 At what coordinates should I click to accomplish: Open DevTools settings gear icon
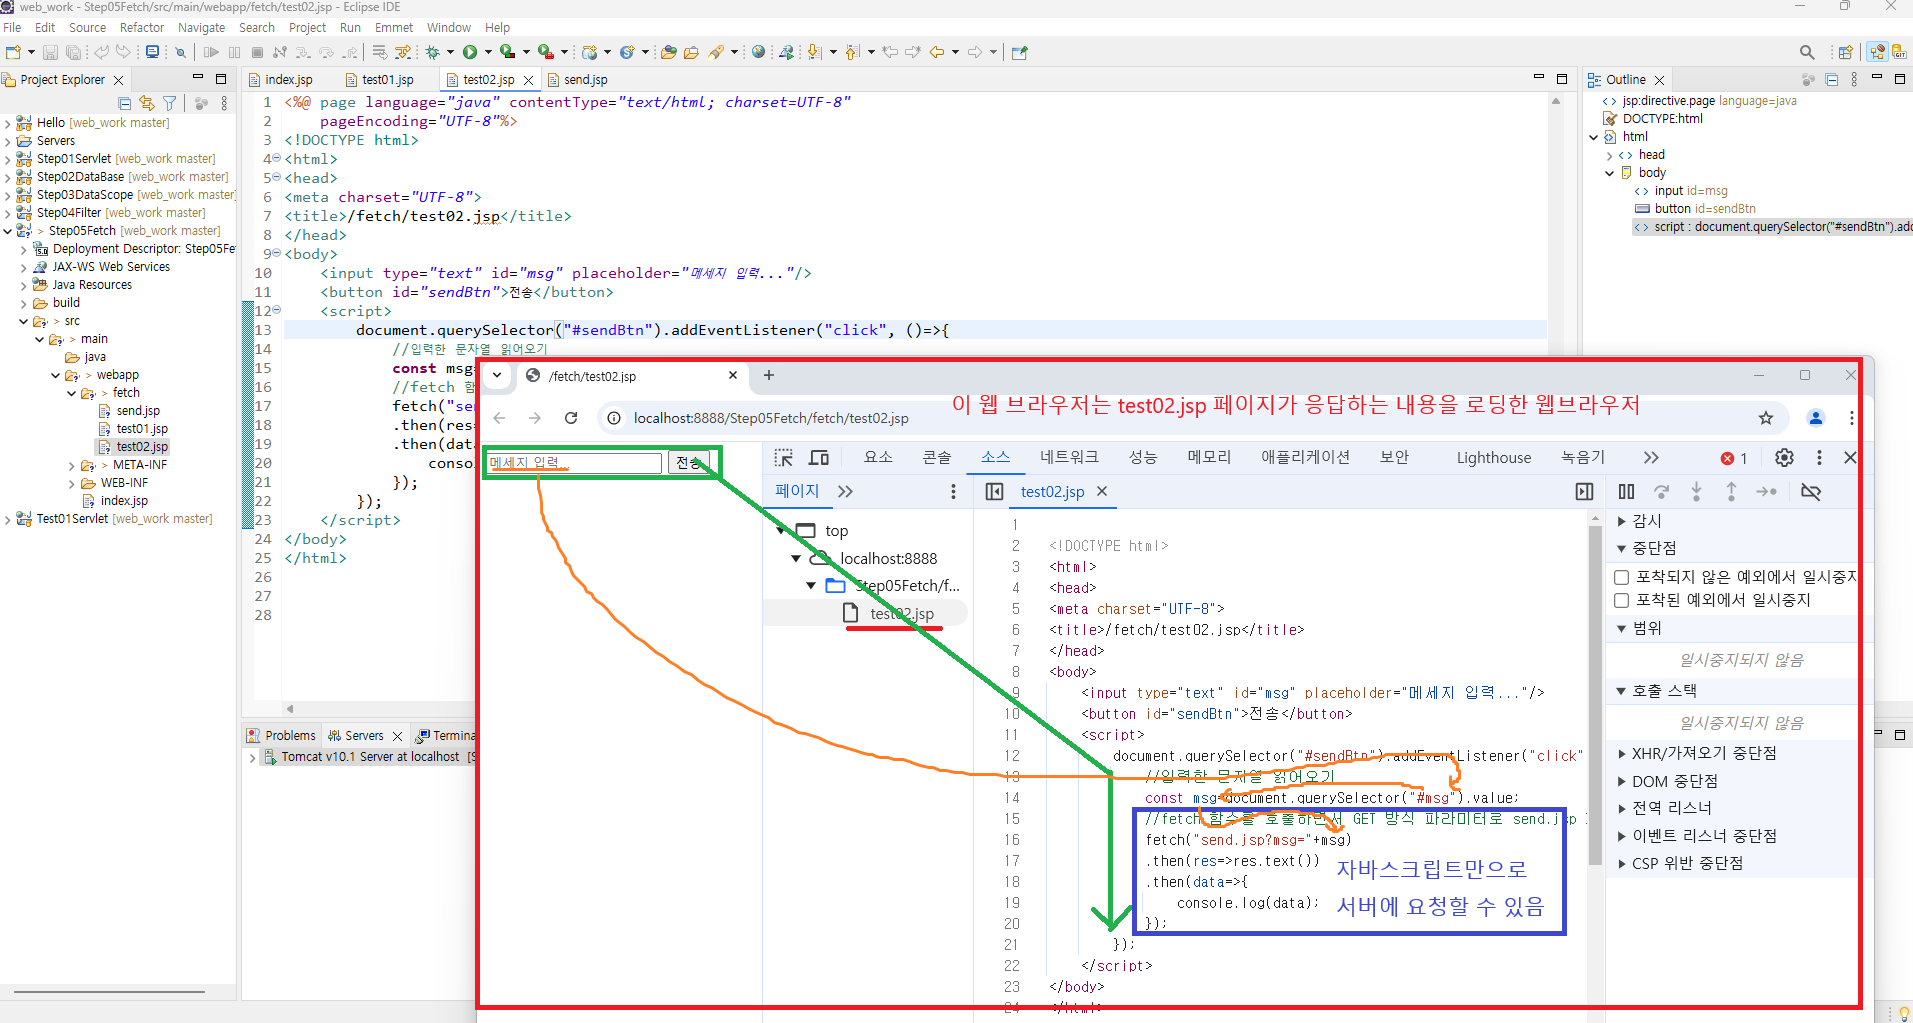[1784, 458]
